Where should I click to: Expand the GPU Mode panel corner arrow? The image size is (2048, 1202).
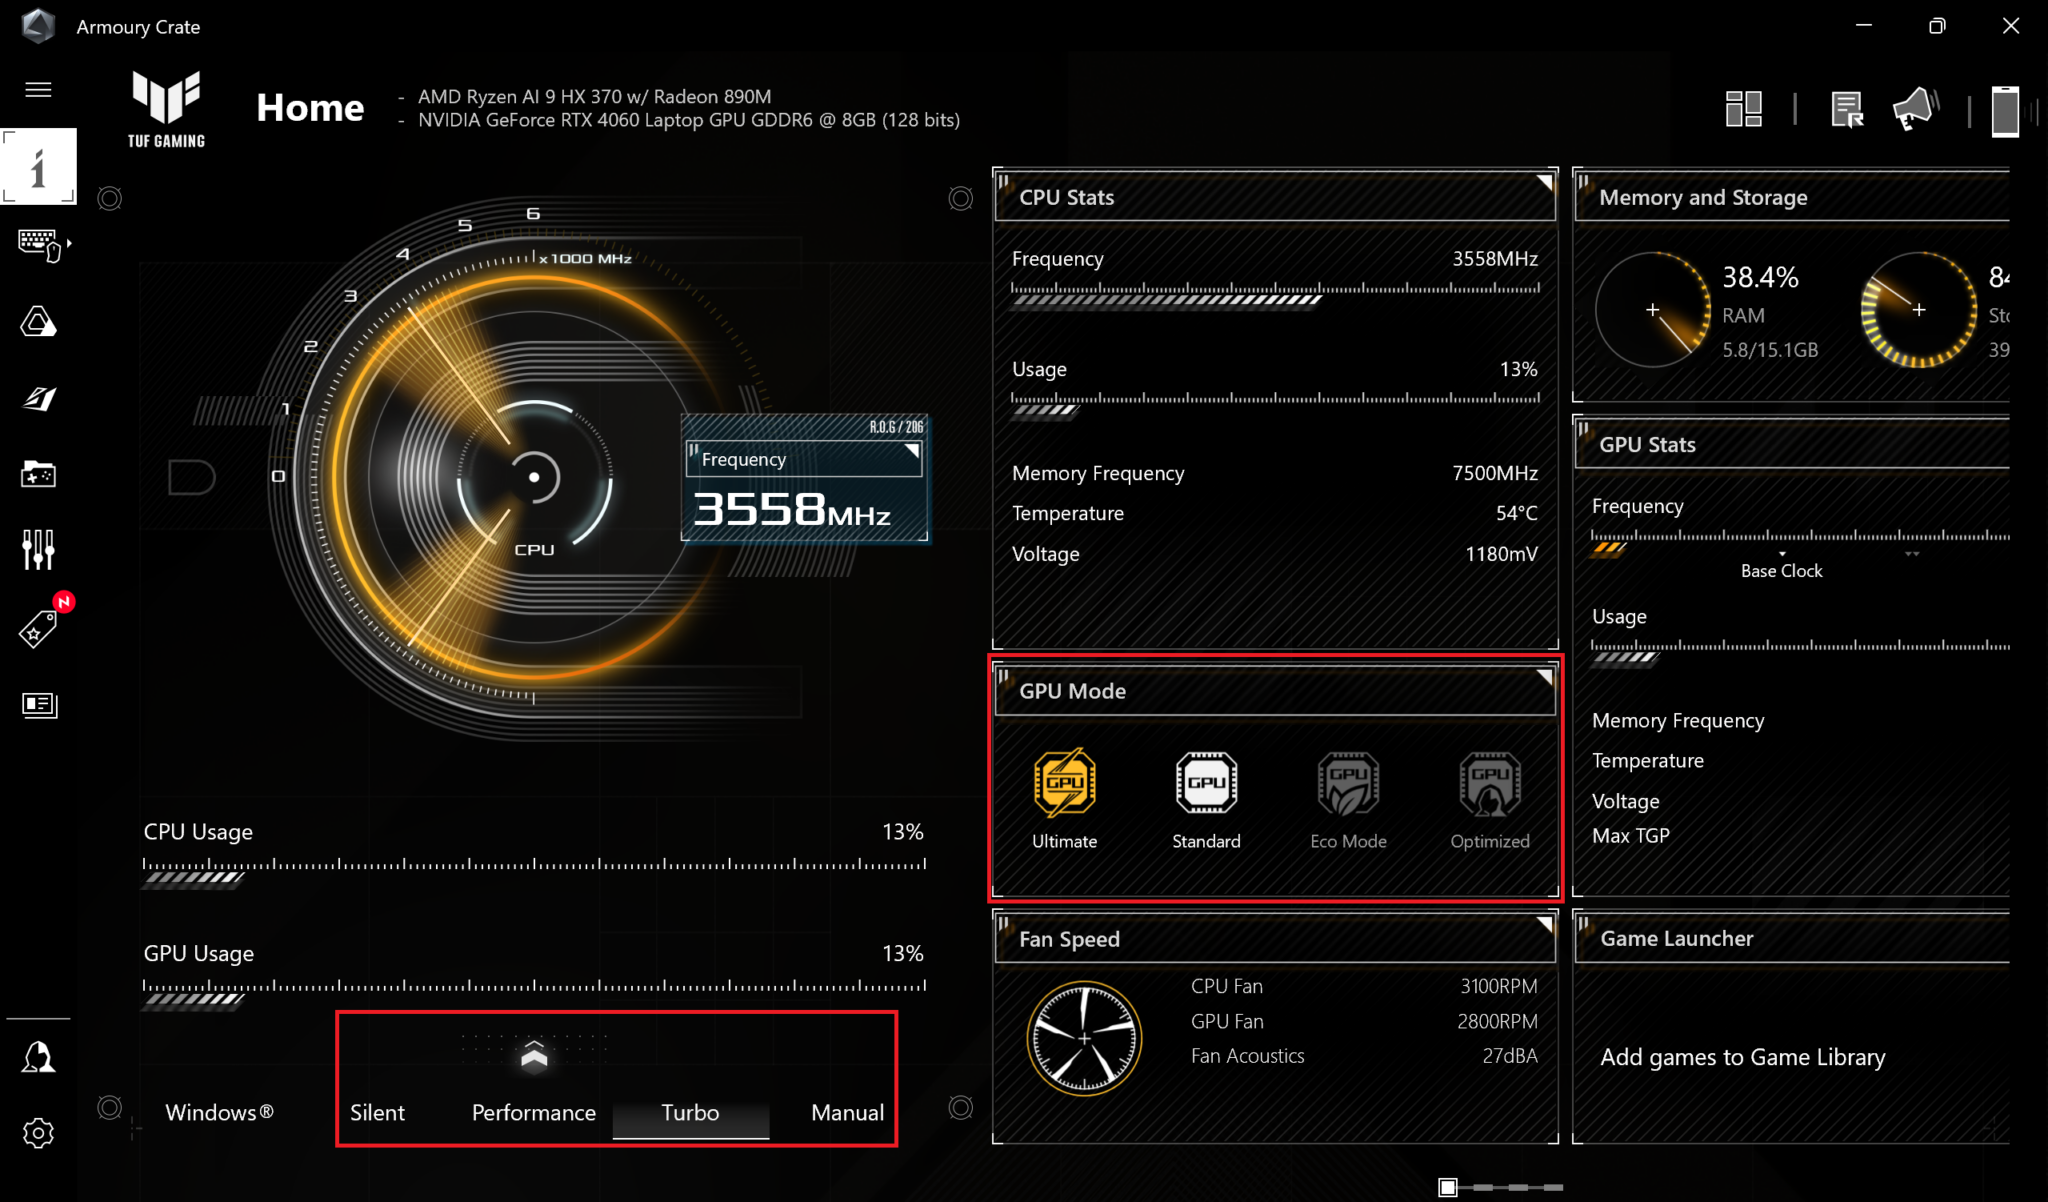click(x=1544, y=677)
